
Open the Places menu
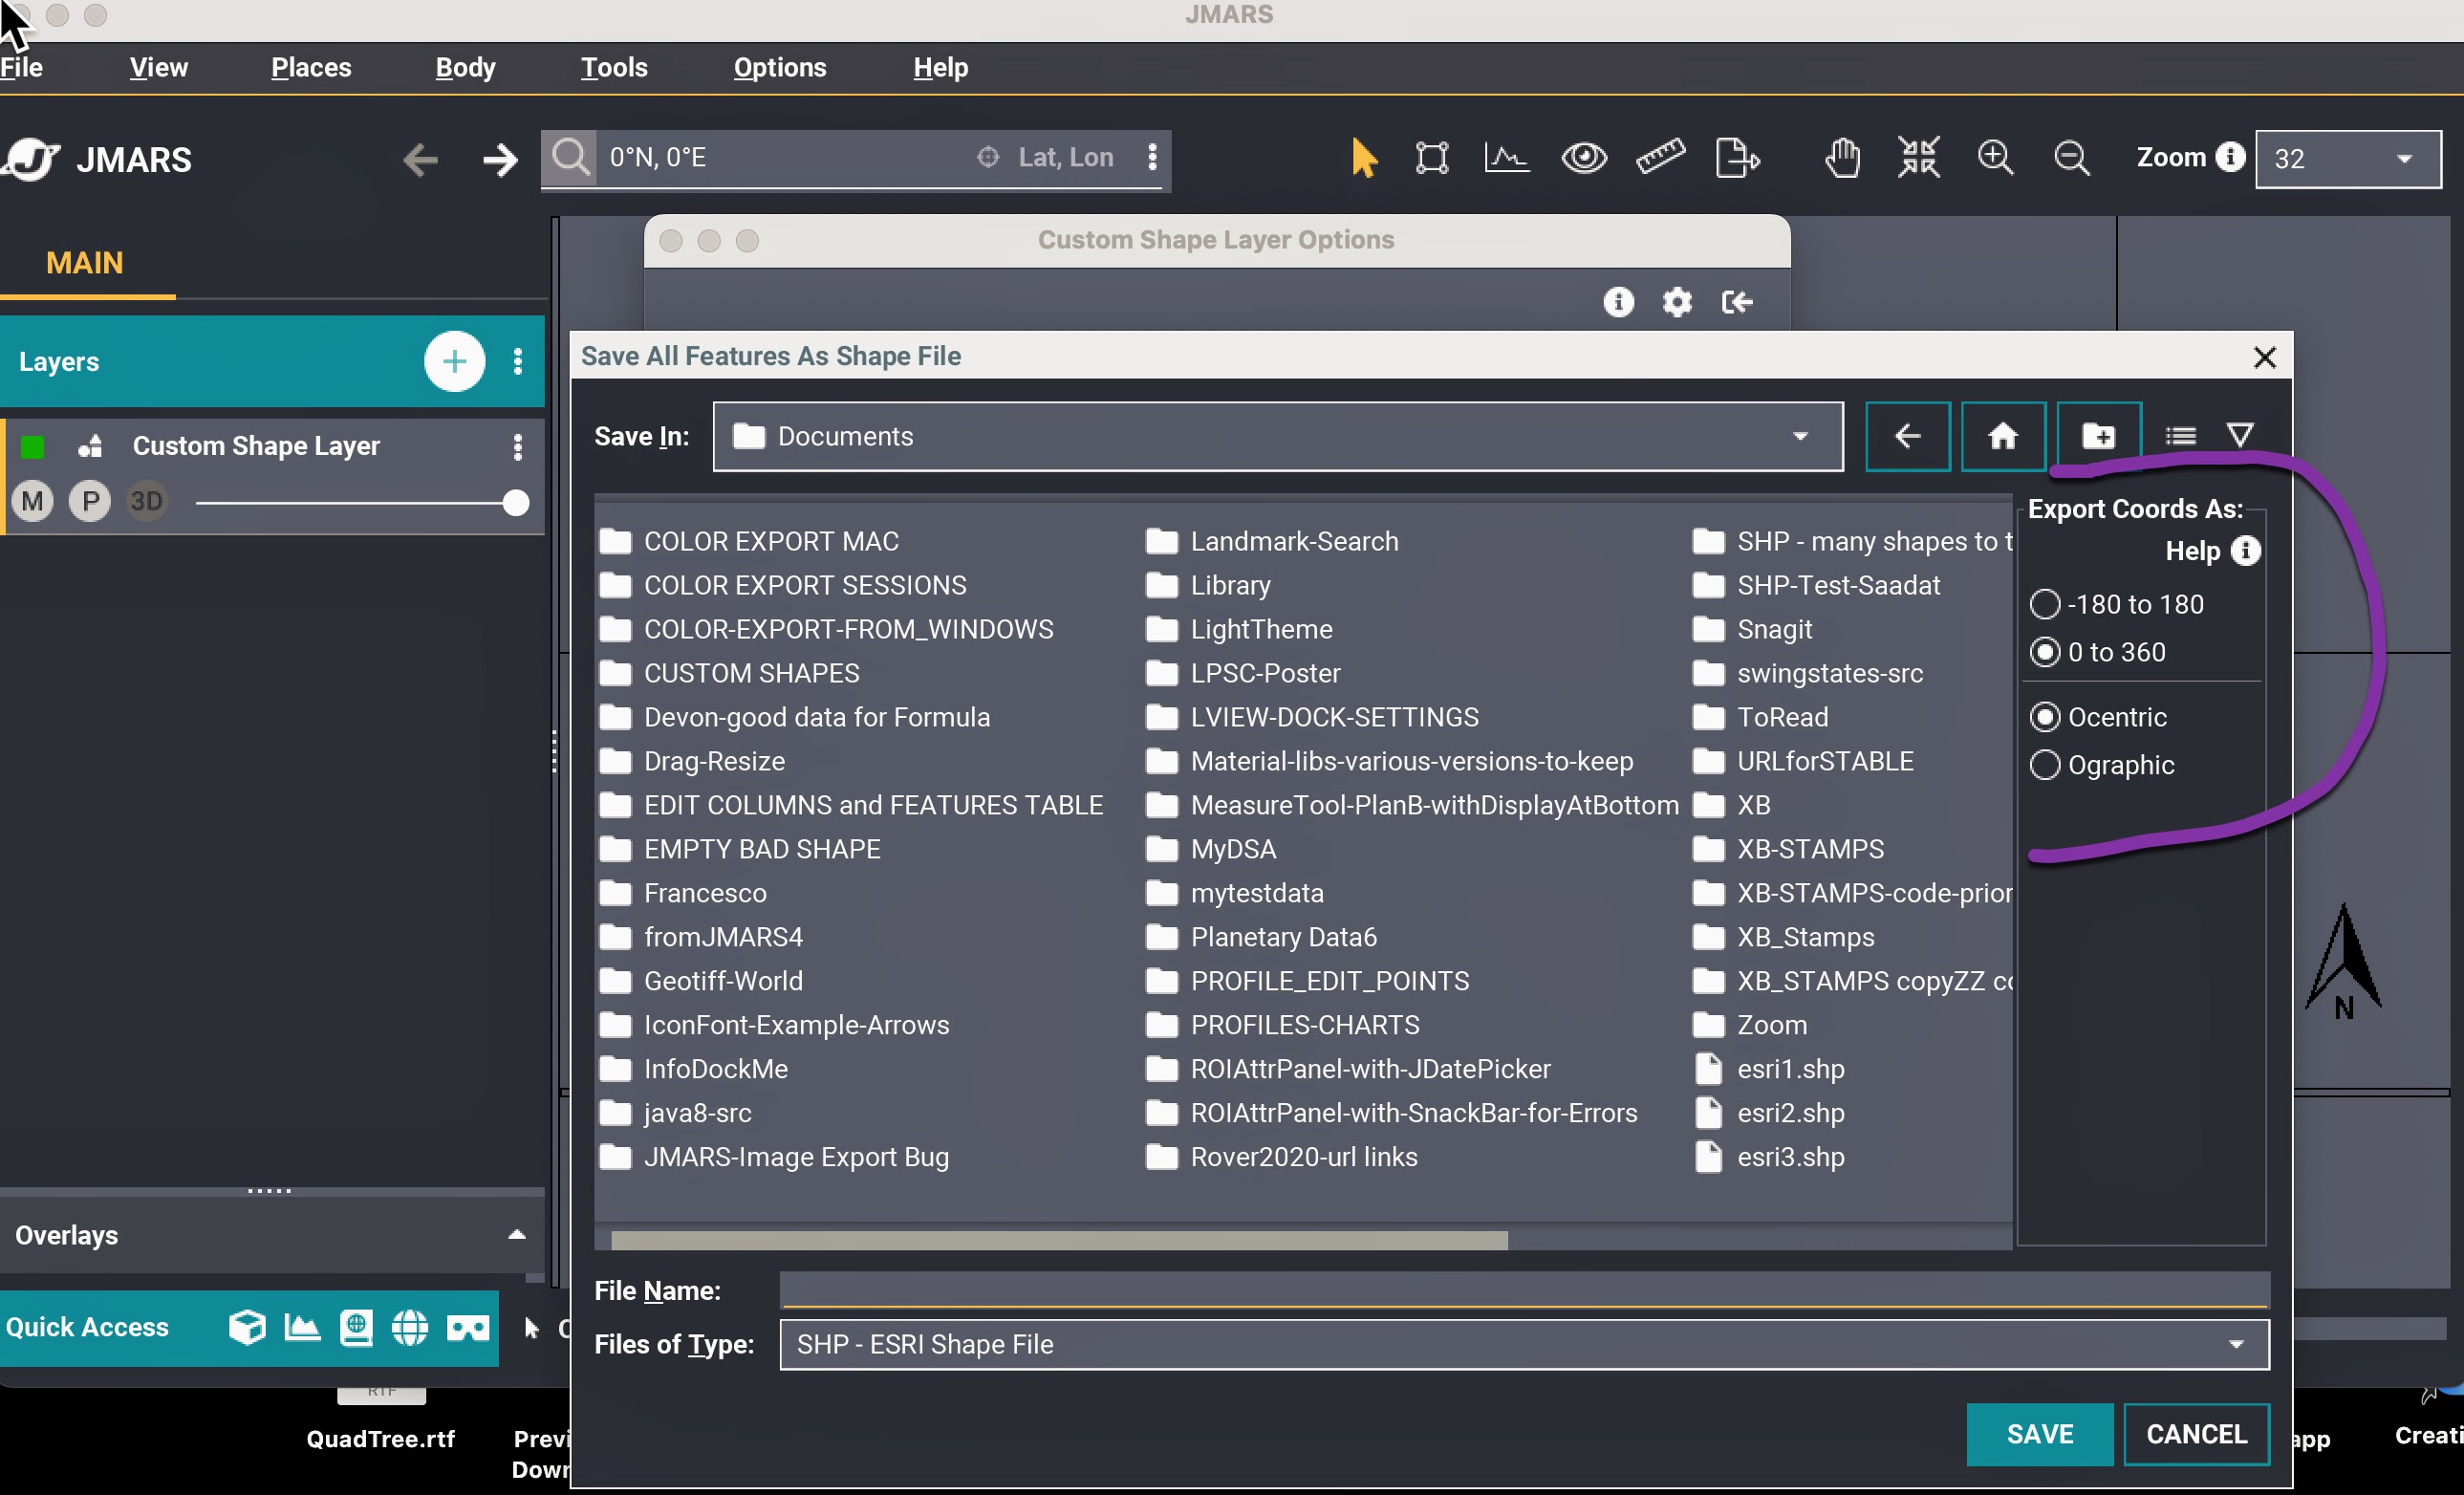click(311, 67)
